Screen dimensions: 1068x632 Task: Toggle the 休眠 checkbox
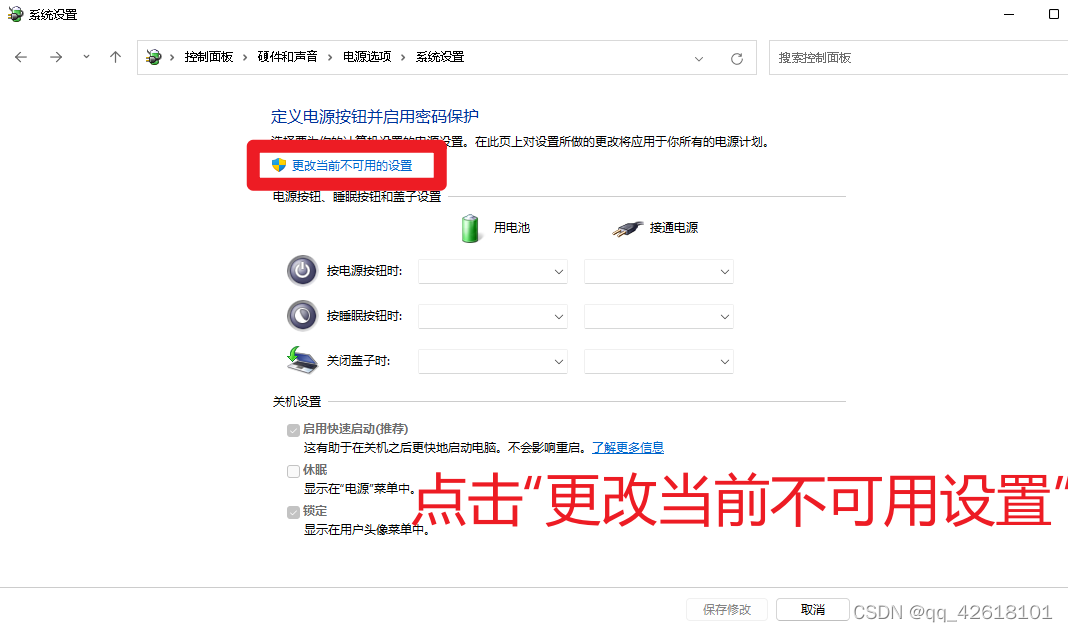point(293,470)
